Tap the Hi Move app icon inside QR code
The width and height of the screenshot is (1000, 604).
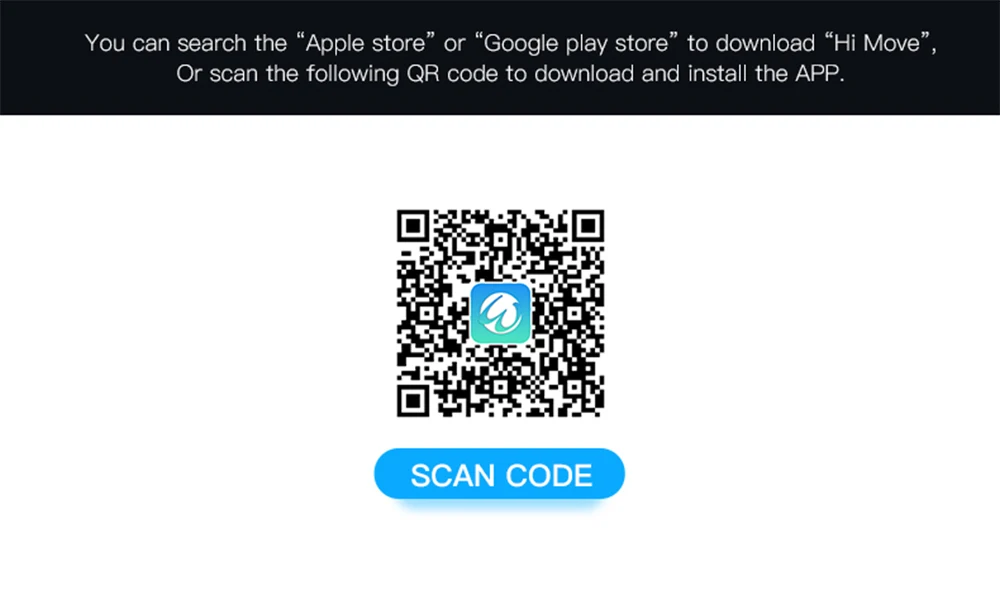tap(501, 314)
